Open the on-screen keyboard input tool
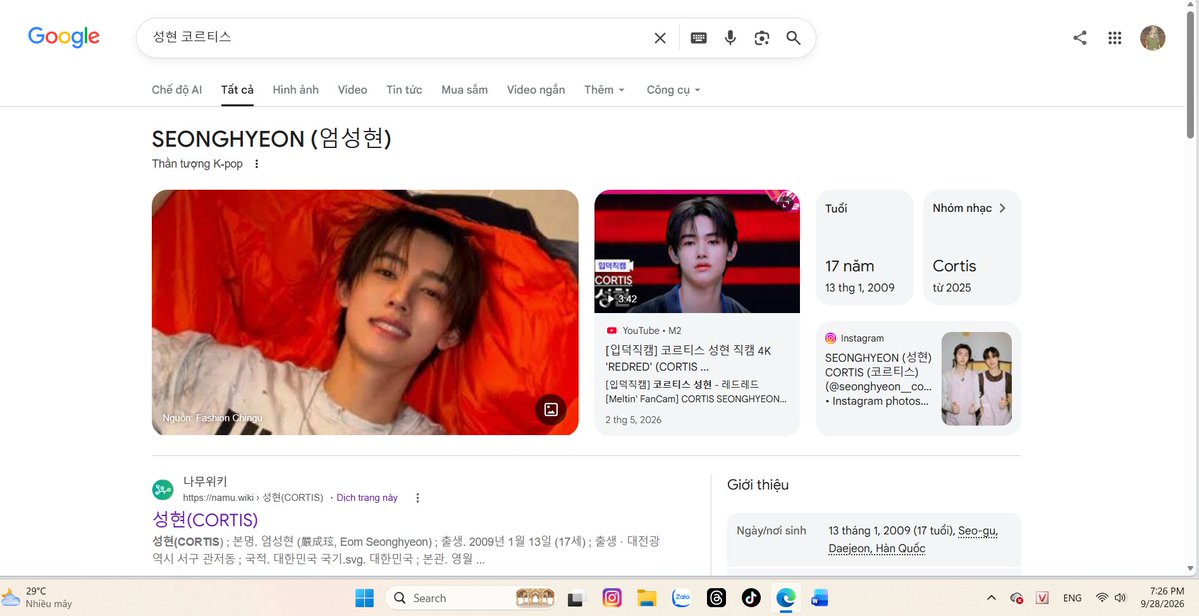This screenshot has width=1199, height=616. click(x=699, y=38)
